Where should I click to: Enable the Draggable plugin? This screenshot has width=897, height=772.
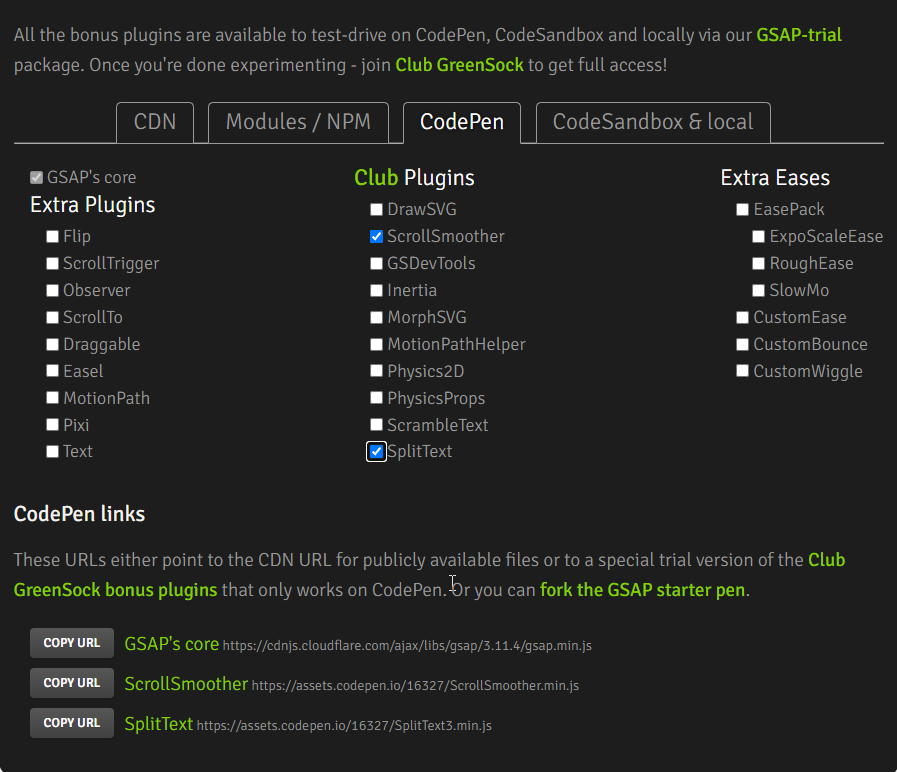[x=53, y=344]
